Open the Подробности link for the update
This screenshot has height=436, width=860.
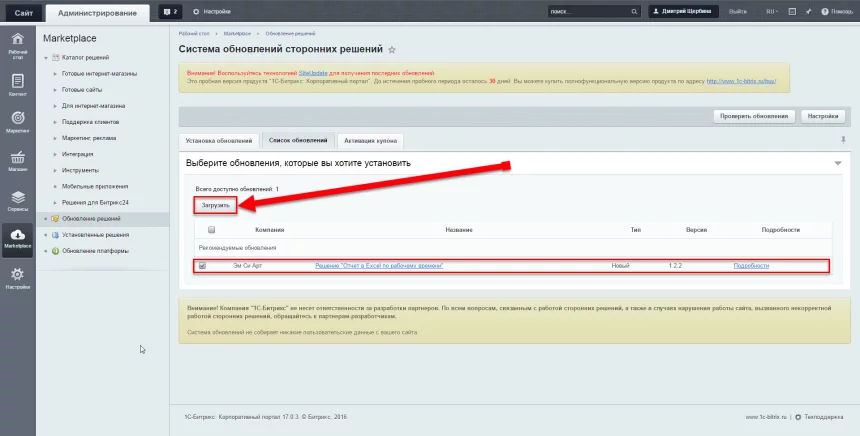[751, 265]
